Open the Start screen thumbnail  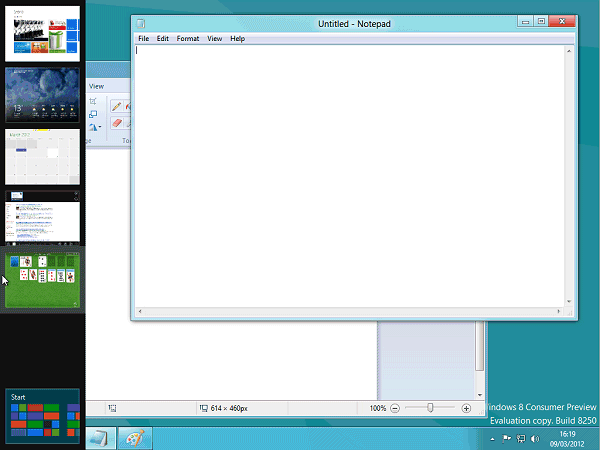pos(42,416)
